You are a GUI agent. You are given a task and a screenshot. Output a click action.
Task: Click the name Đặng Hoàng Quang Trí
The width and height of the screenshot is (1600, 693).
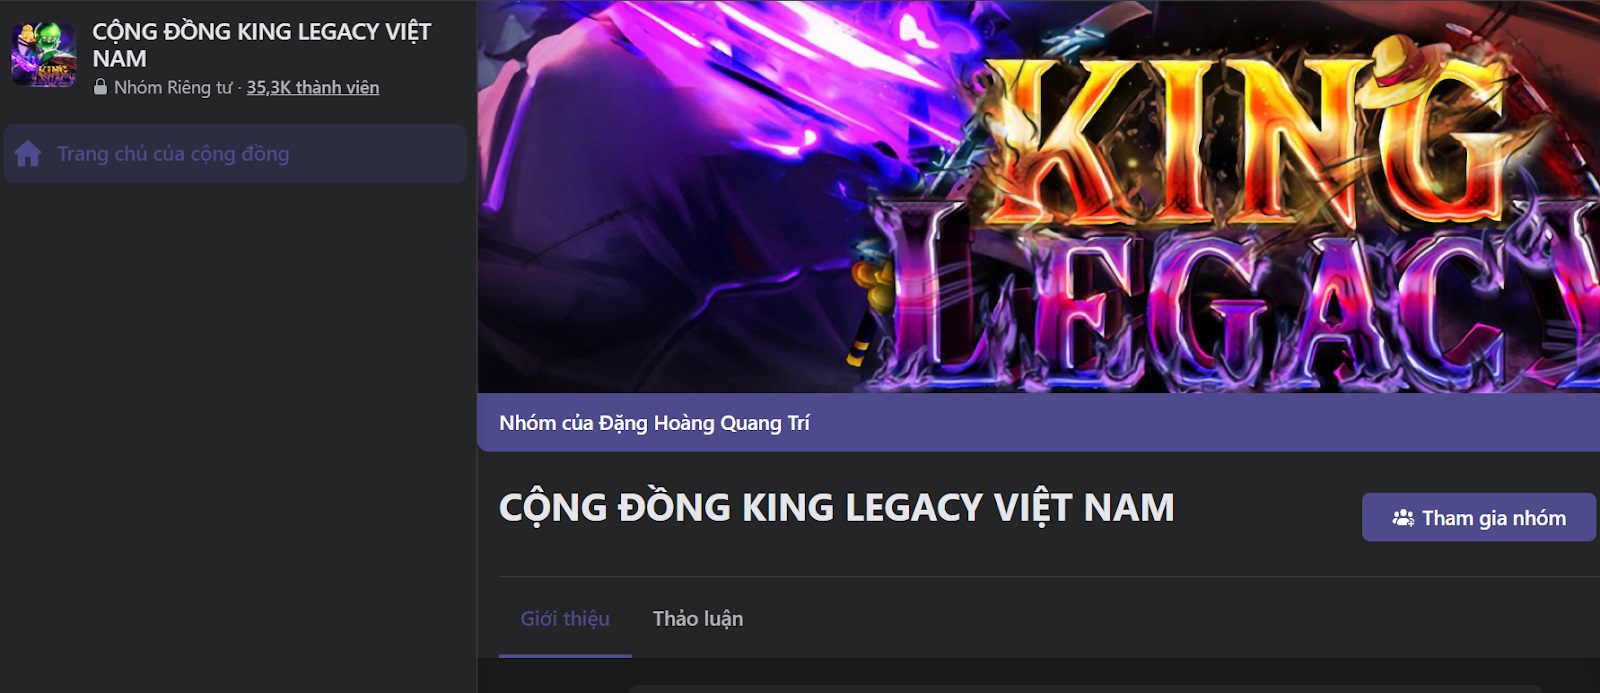click(704, 423)
